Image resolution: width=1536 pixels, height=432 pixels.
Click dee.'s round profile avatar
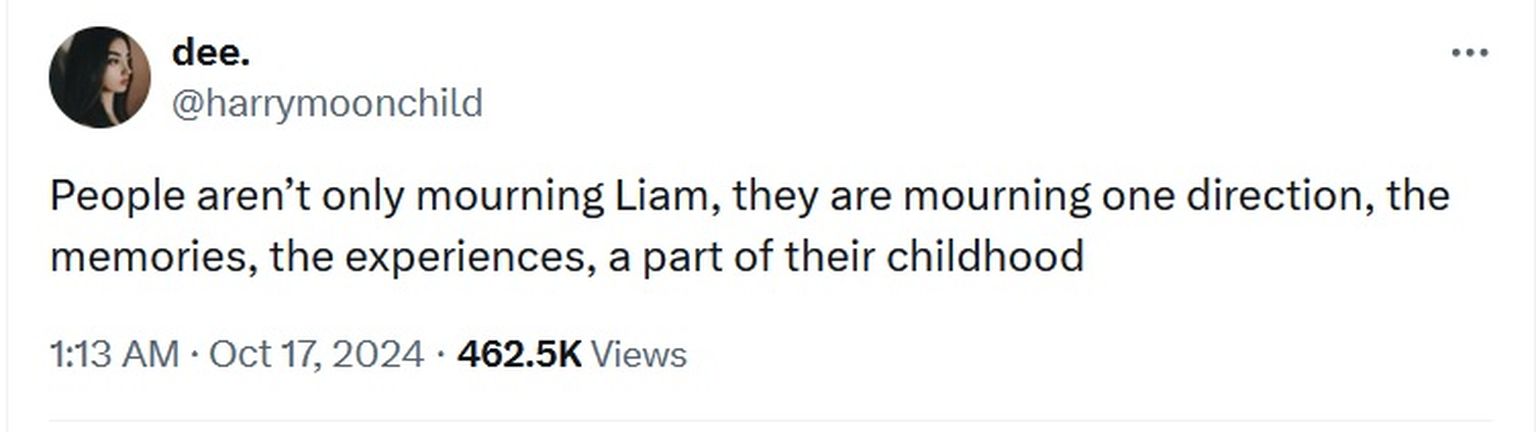point(99,77)
